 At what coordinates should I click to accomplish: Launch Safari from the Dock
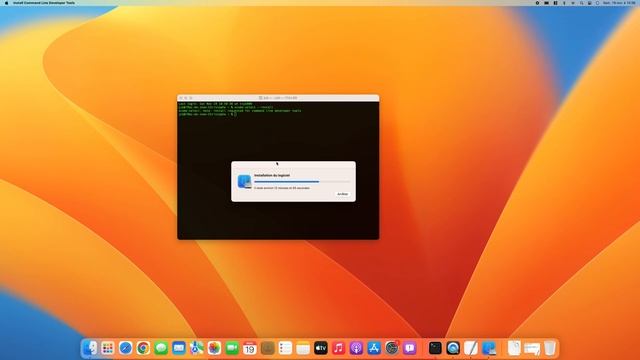coord(125,348)
